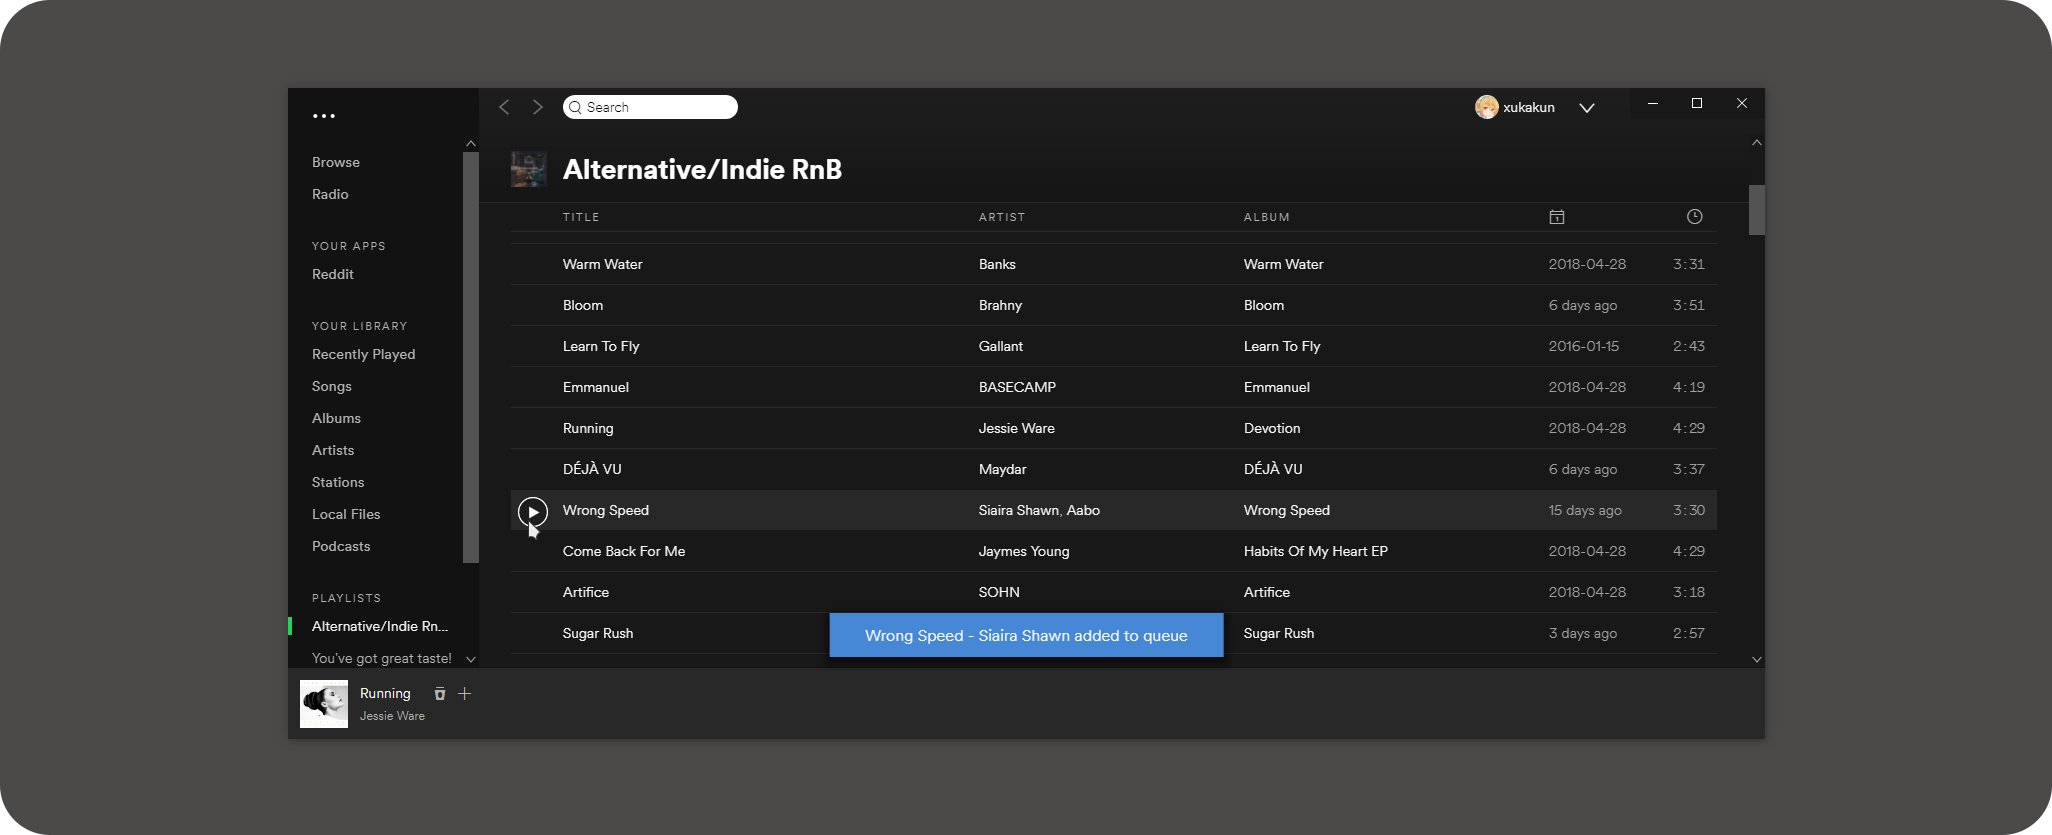Open Recently Played in library

point(363,354)
